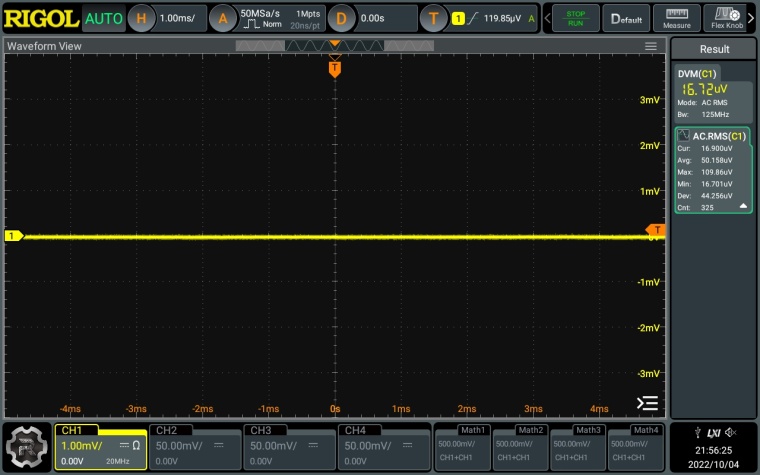
Task: Open the Result panel tab
Action: (x=714, y=49)
